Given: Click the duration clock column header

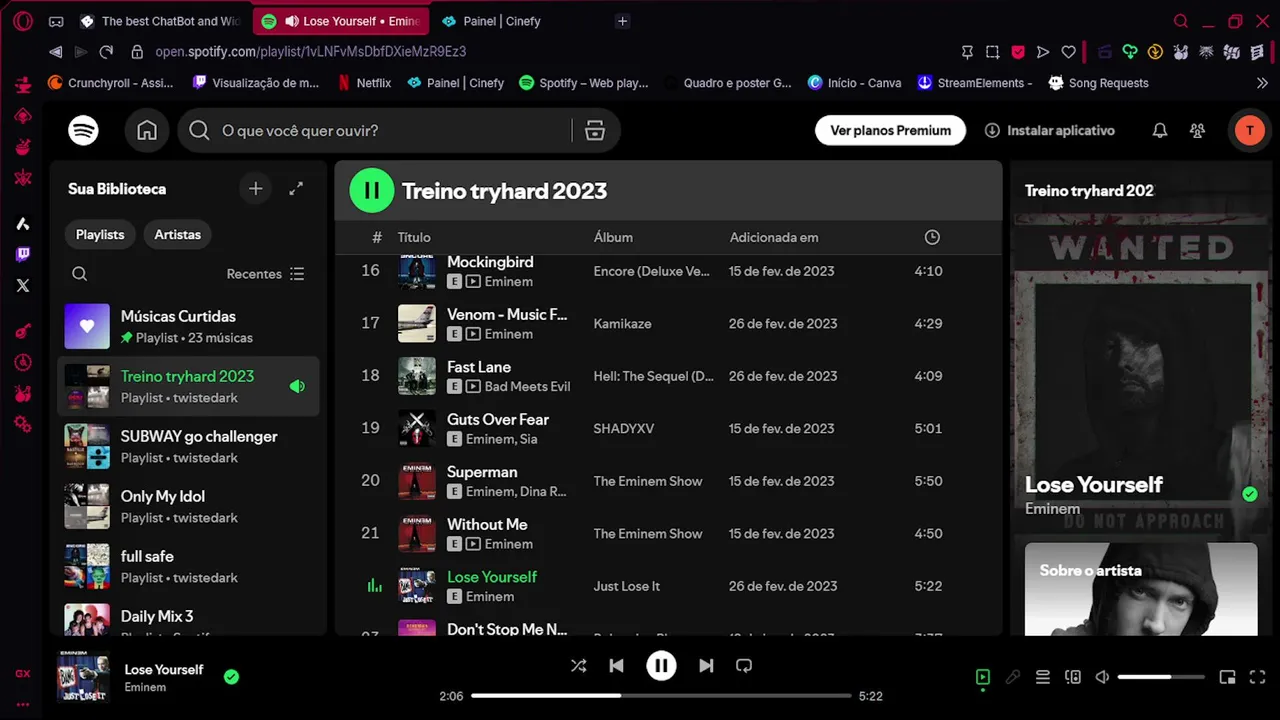Looking at the screenshot, I should tap(932, 237).
